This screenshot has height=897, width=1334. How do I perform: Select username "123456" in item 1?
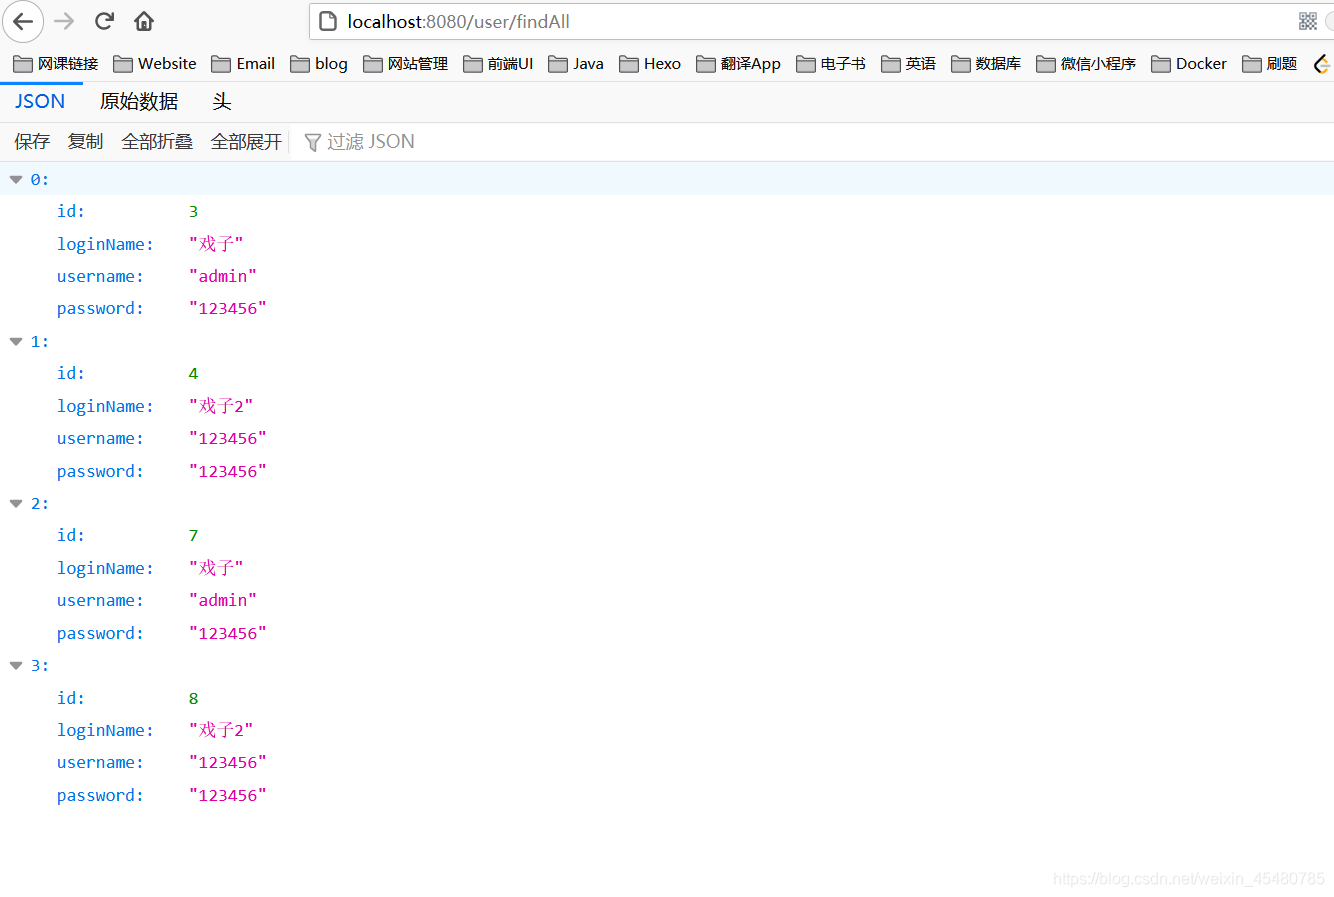228,438
